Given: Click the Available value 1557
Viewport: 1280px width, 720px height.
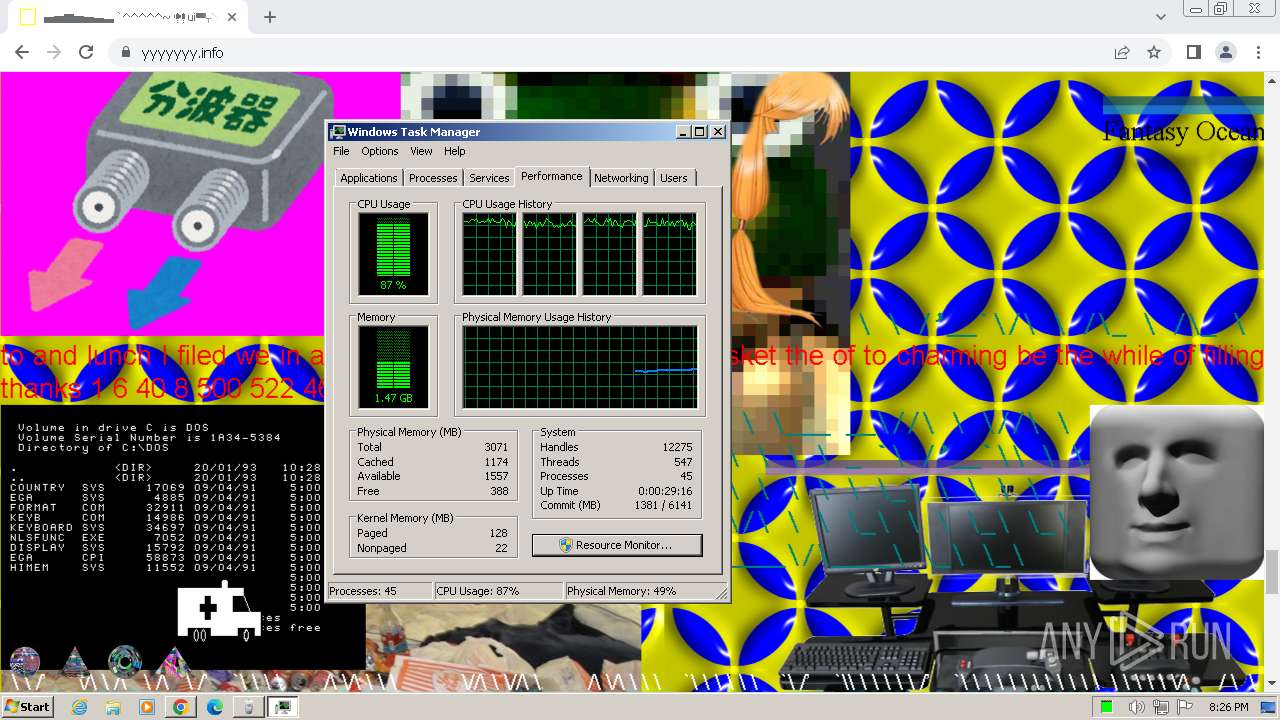Looking at the screenshot, I should click(496, 476).
